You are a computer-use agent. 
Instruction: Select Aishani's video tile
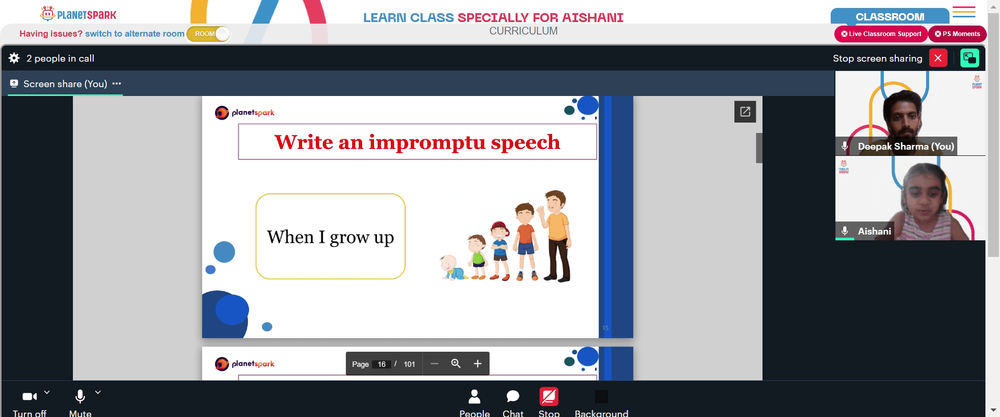(911, 198)
